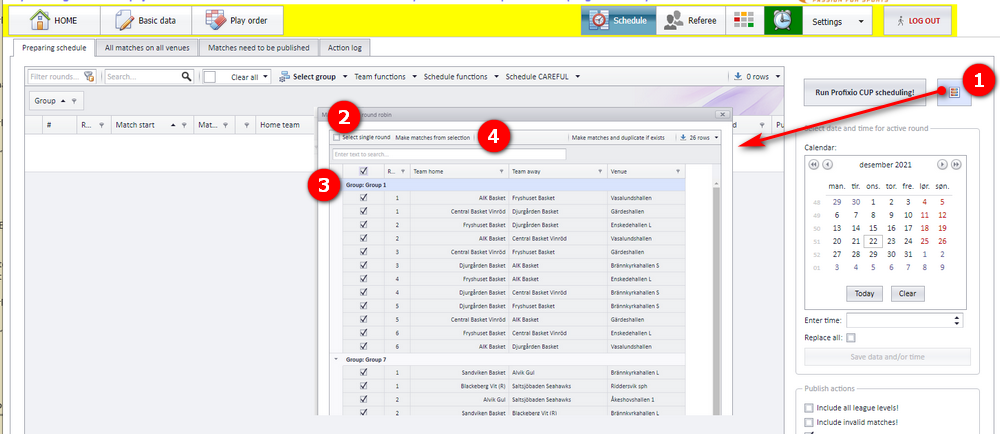Switch to All matches on all venues tab
Screen dimensions: 1000x434
click(x=147, y=48)
